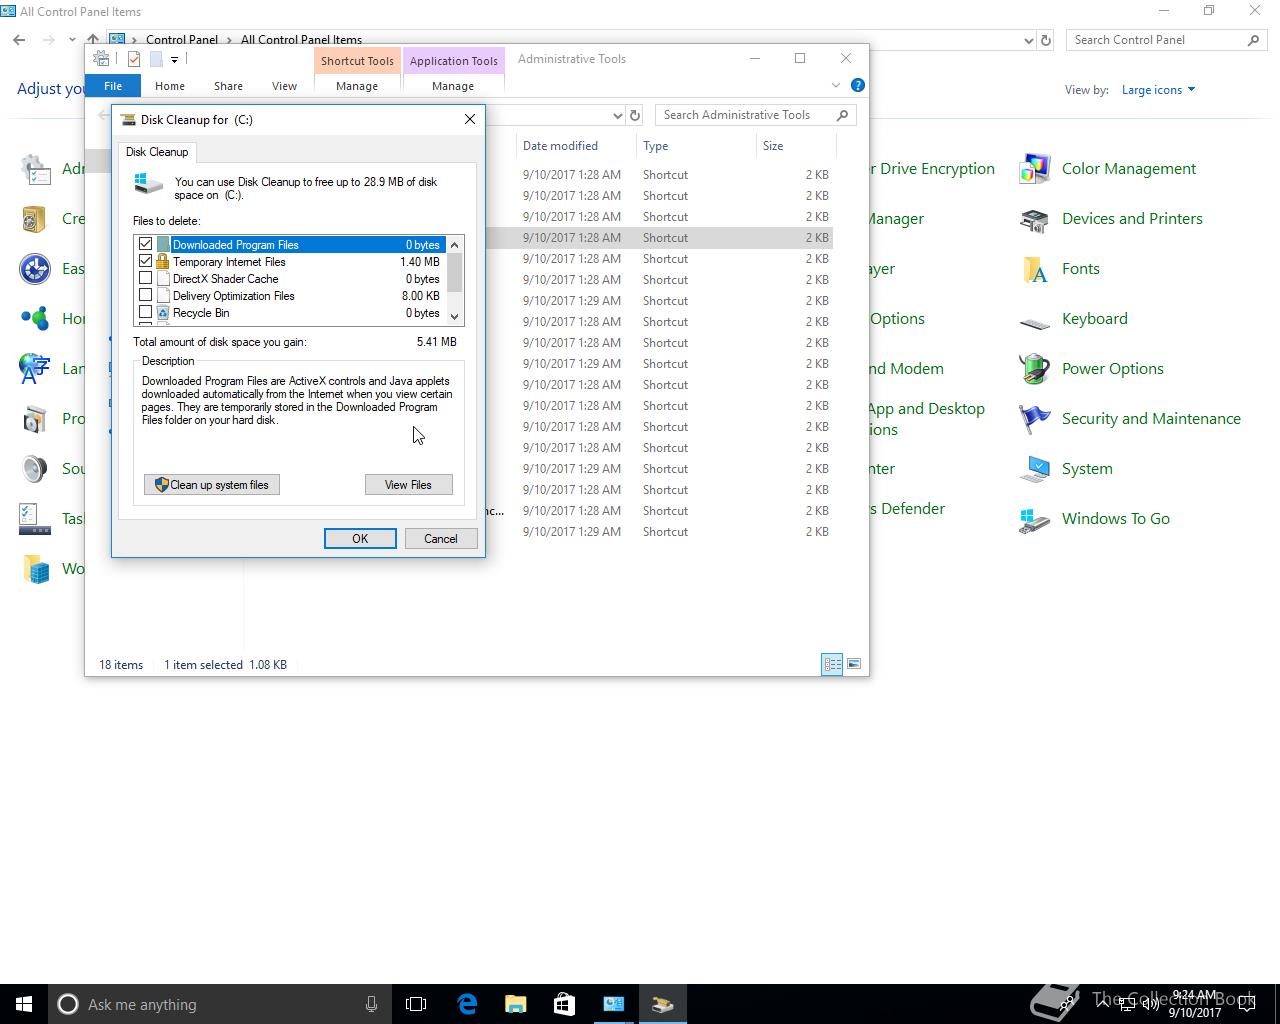This screenshot has width=1280, height=1024.
Task: Confirm Disk Cleanup with OK
Action: click(x=360, y=539)
